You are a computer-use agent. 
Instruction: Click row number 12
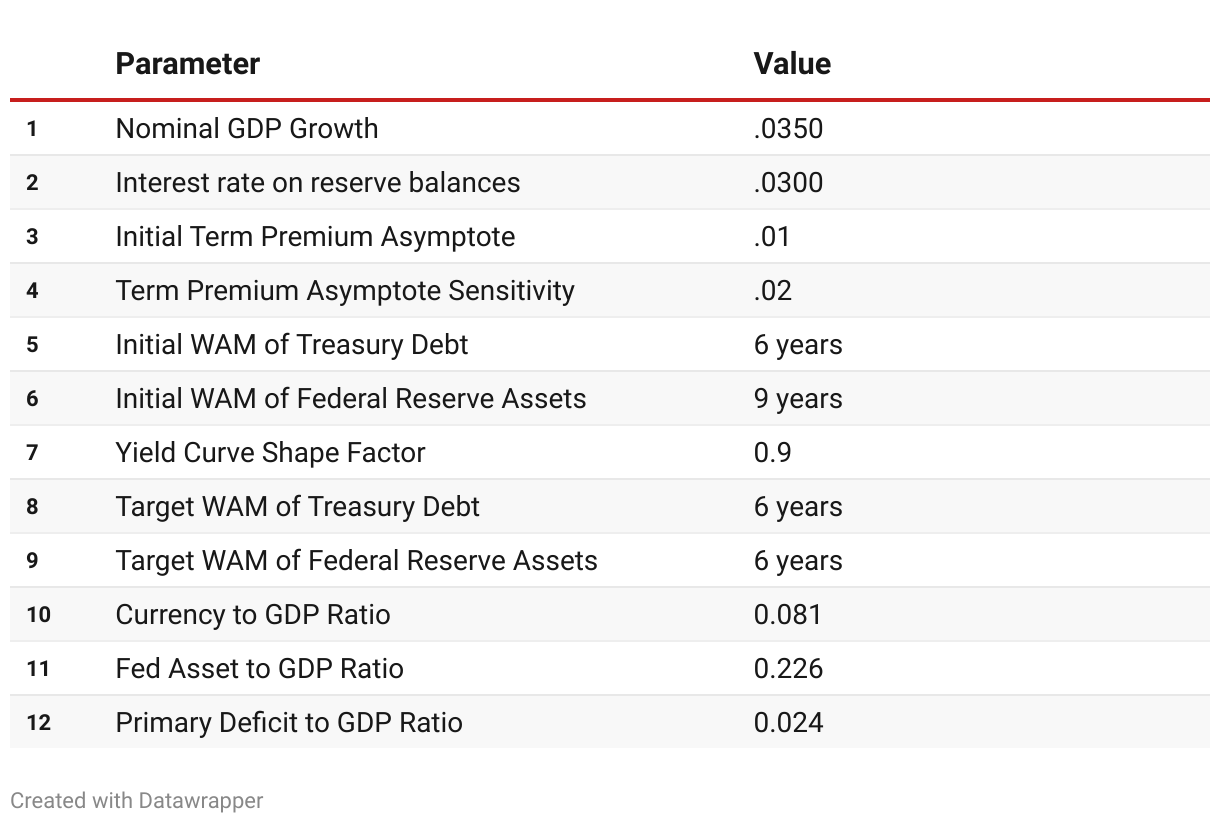pos(38,723)
